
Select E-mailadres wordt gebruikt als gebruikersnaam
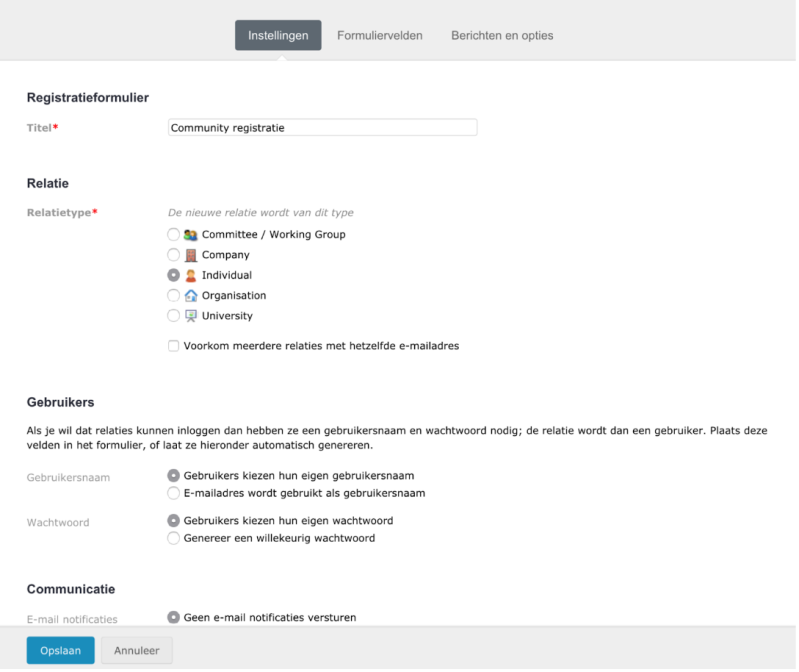pyautogui.click(x=173, y=493)
